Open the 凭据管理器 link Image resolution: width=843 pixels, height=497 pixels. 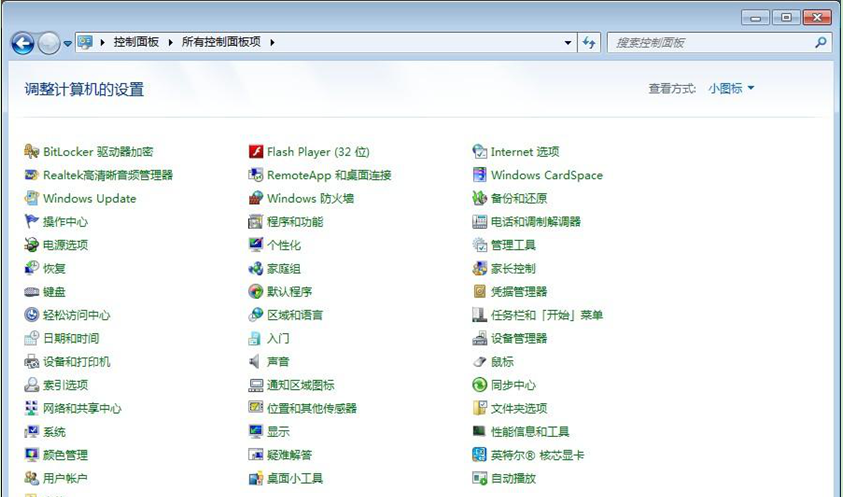click(x=519, y=292)
